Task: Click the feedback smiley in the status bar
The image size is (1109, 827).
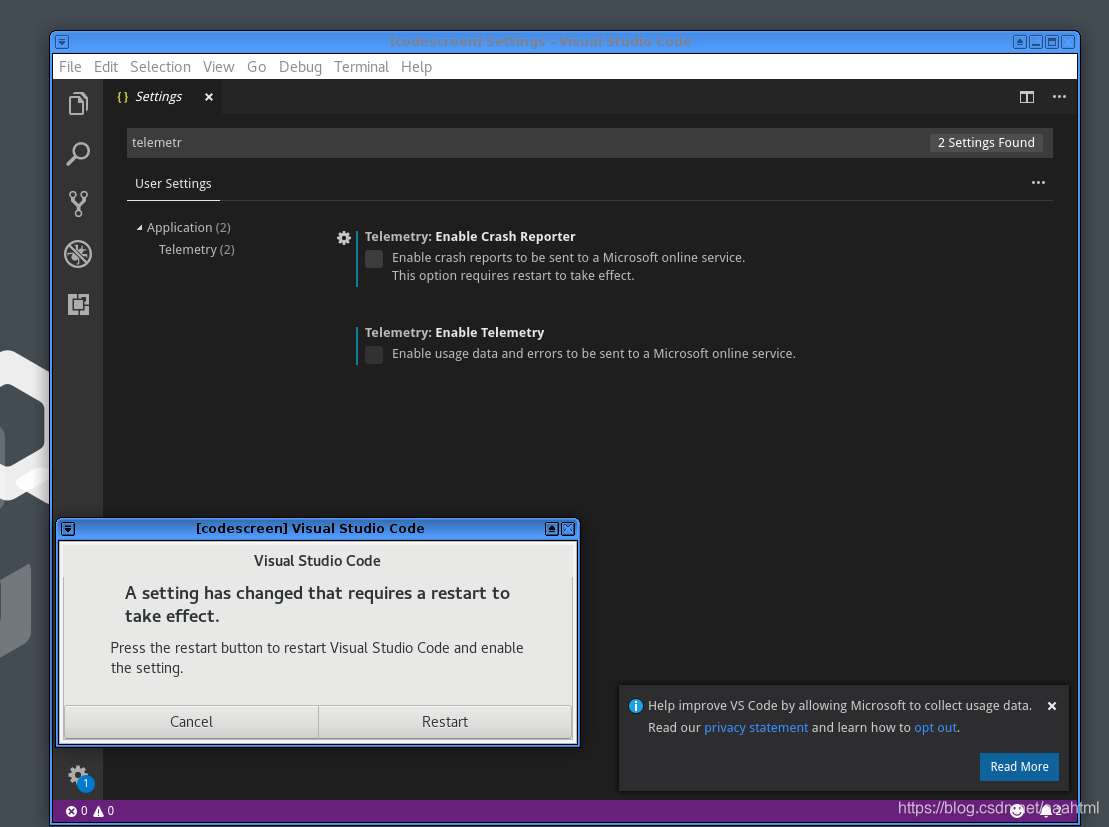Action: tap(1017, 811)
